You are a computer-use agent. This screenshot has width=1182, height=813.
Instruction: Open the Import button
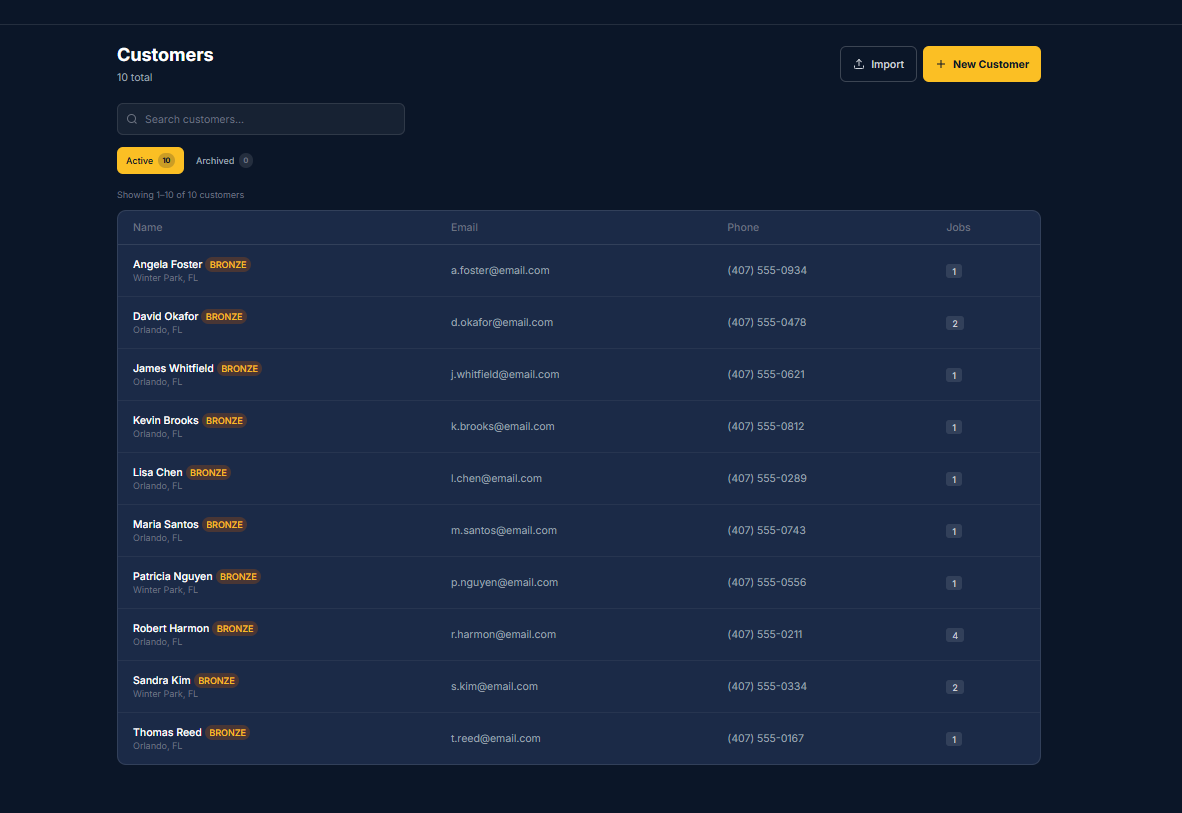click(878, 64)
